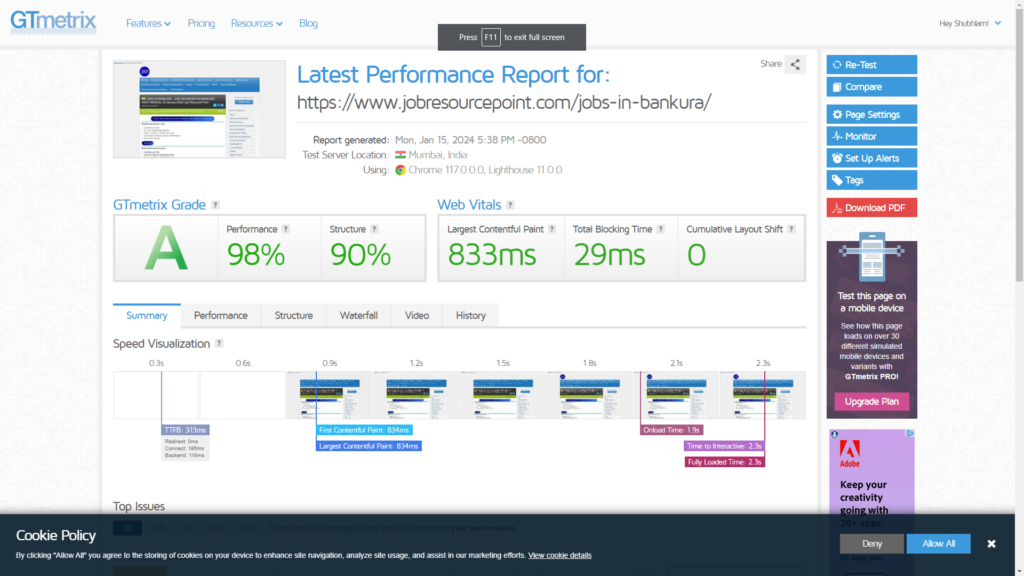This screenshot has width=1024, height=576.
Task: Click the page screenshot thumbnail of the report
Action: (199, 109)
